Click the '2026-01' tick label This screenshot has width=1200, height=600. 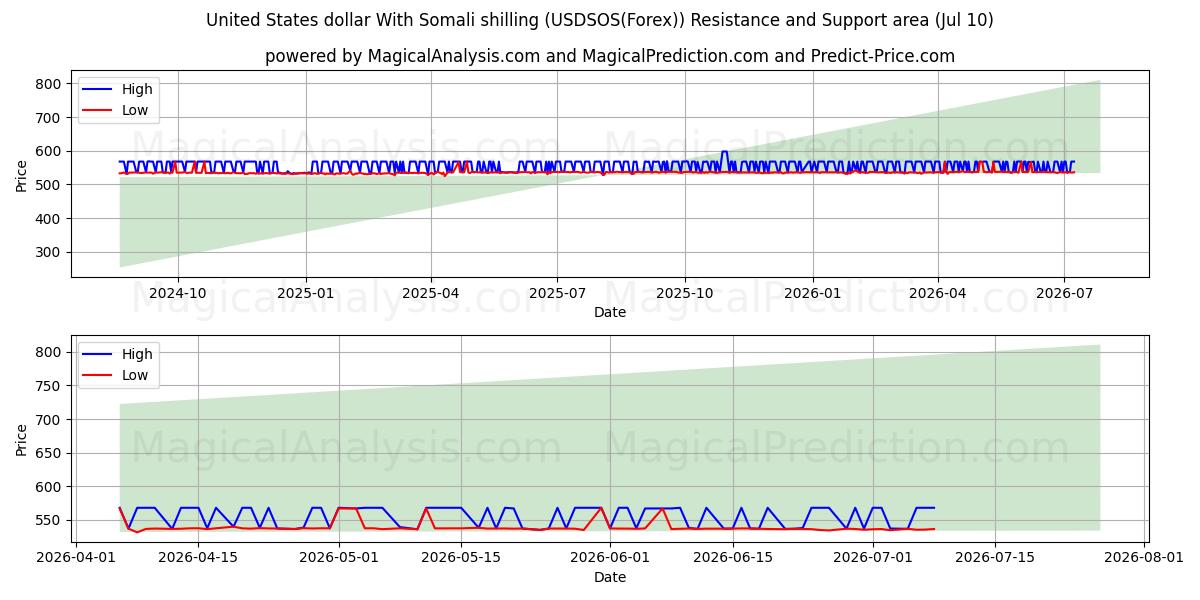[x=812, y=294]
